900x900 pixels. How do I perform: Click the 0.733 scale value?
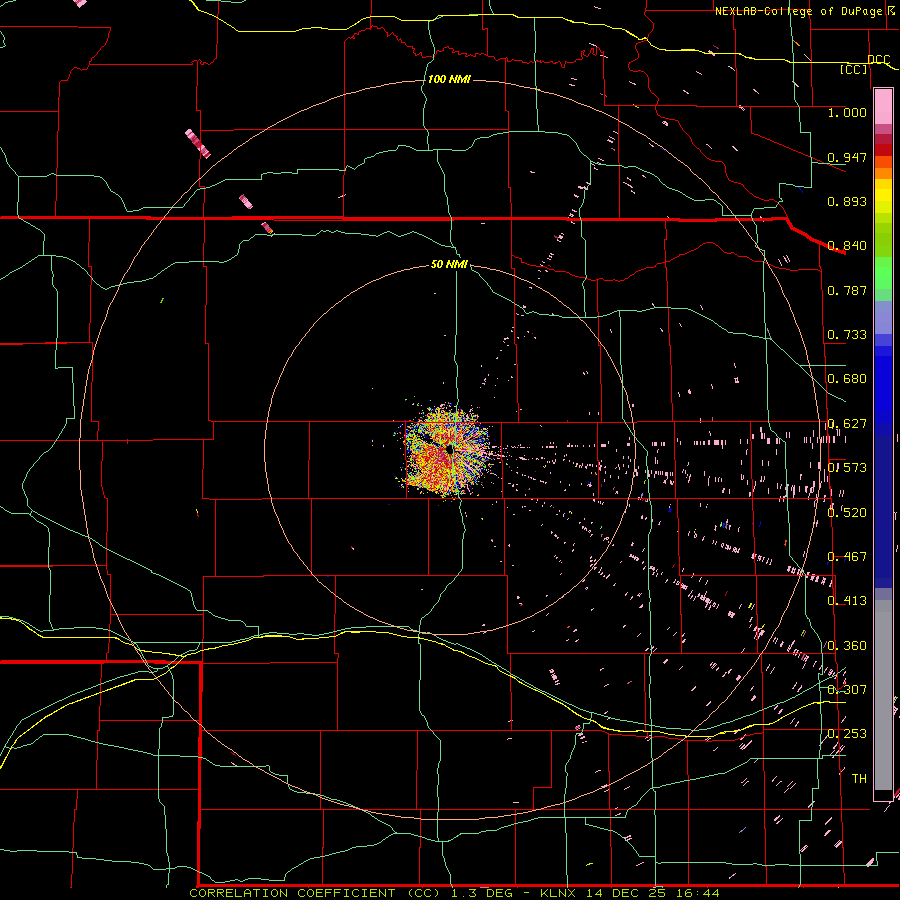(847, 335)
